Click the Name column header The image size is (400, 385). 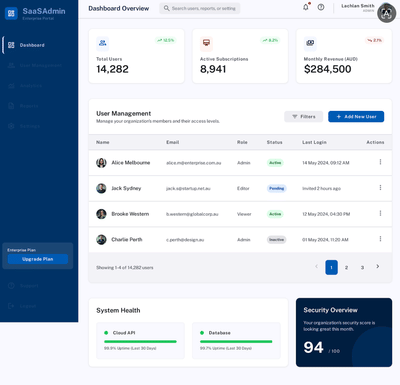pyautogui.click(x=103, y=142)
